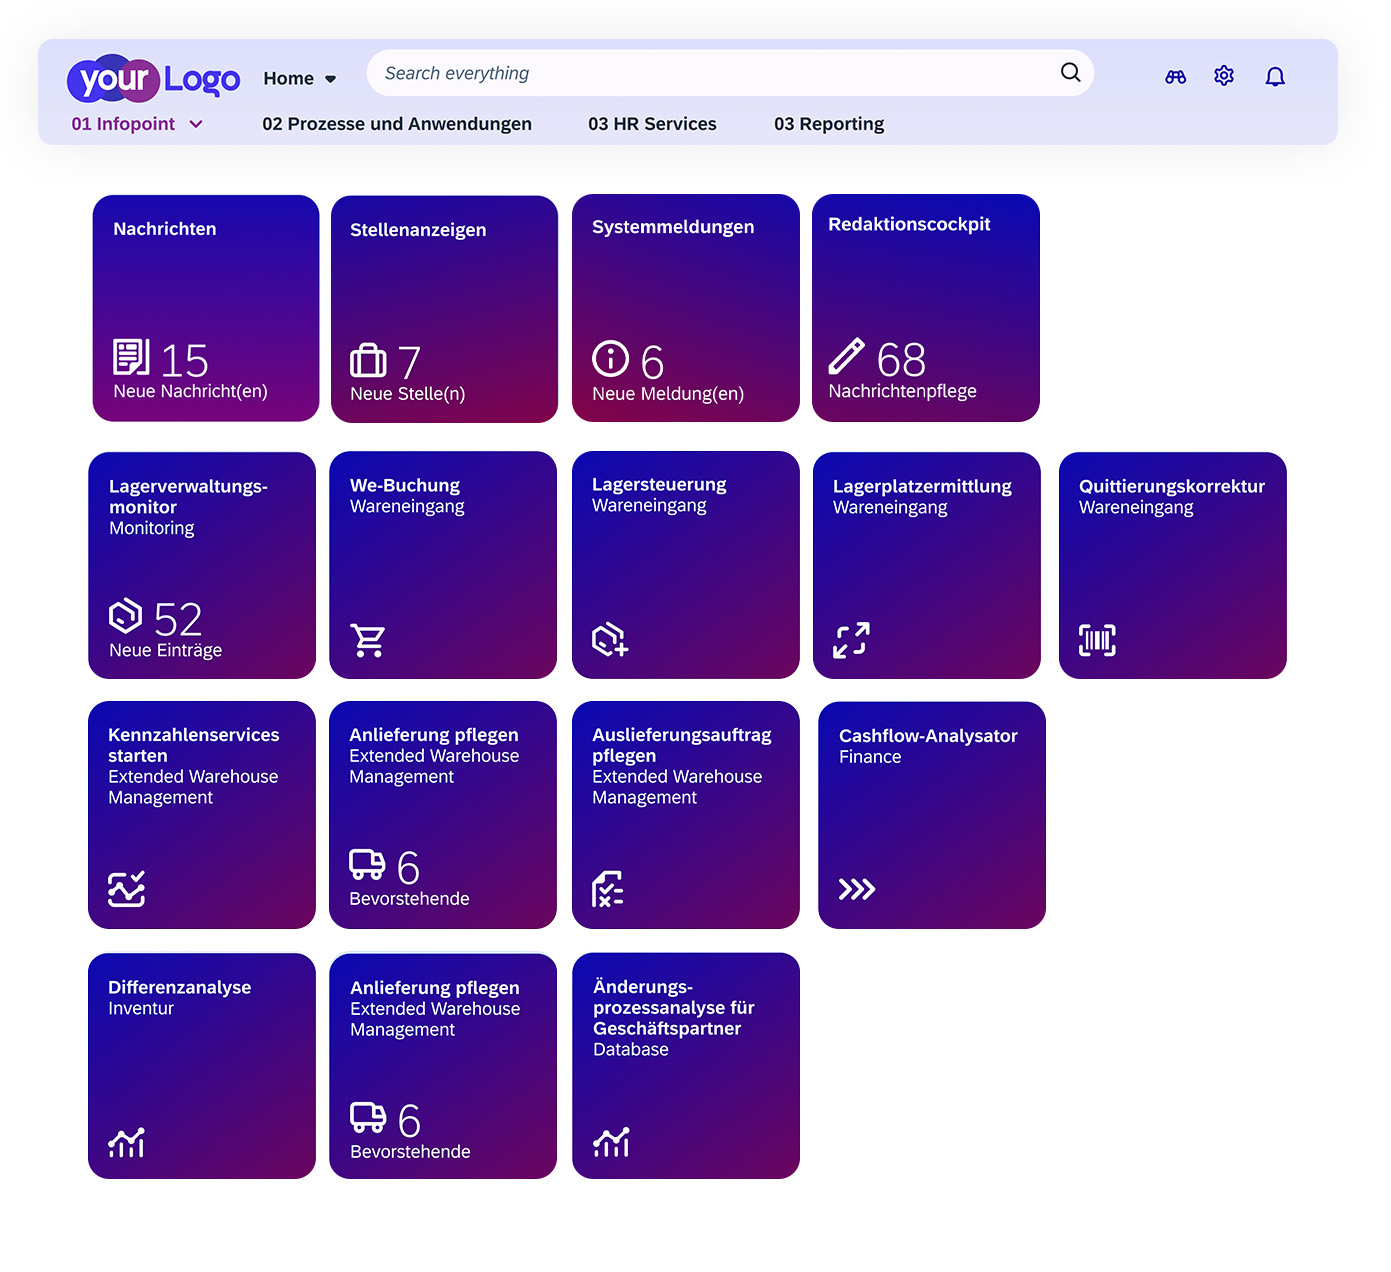The height and width of the screenshot is (1272, 1391).
Task: Click the news icon on Nachrichten tile
Action: pos(130,357)
